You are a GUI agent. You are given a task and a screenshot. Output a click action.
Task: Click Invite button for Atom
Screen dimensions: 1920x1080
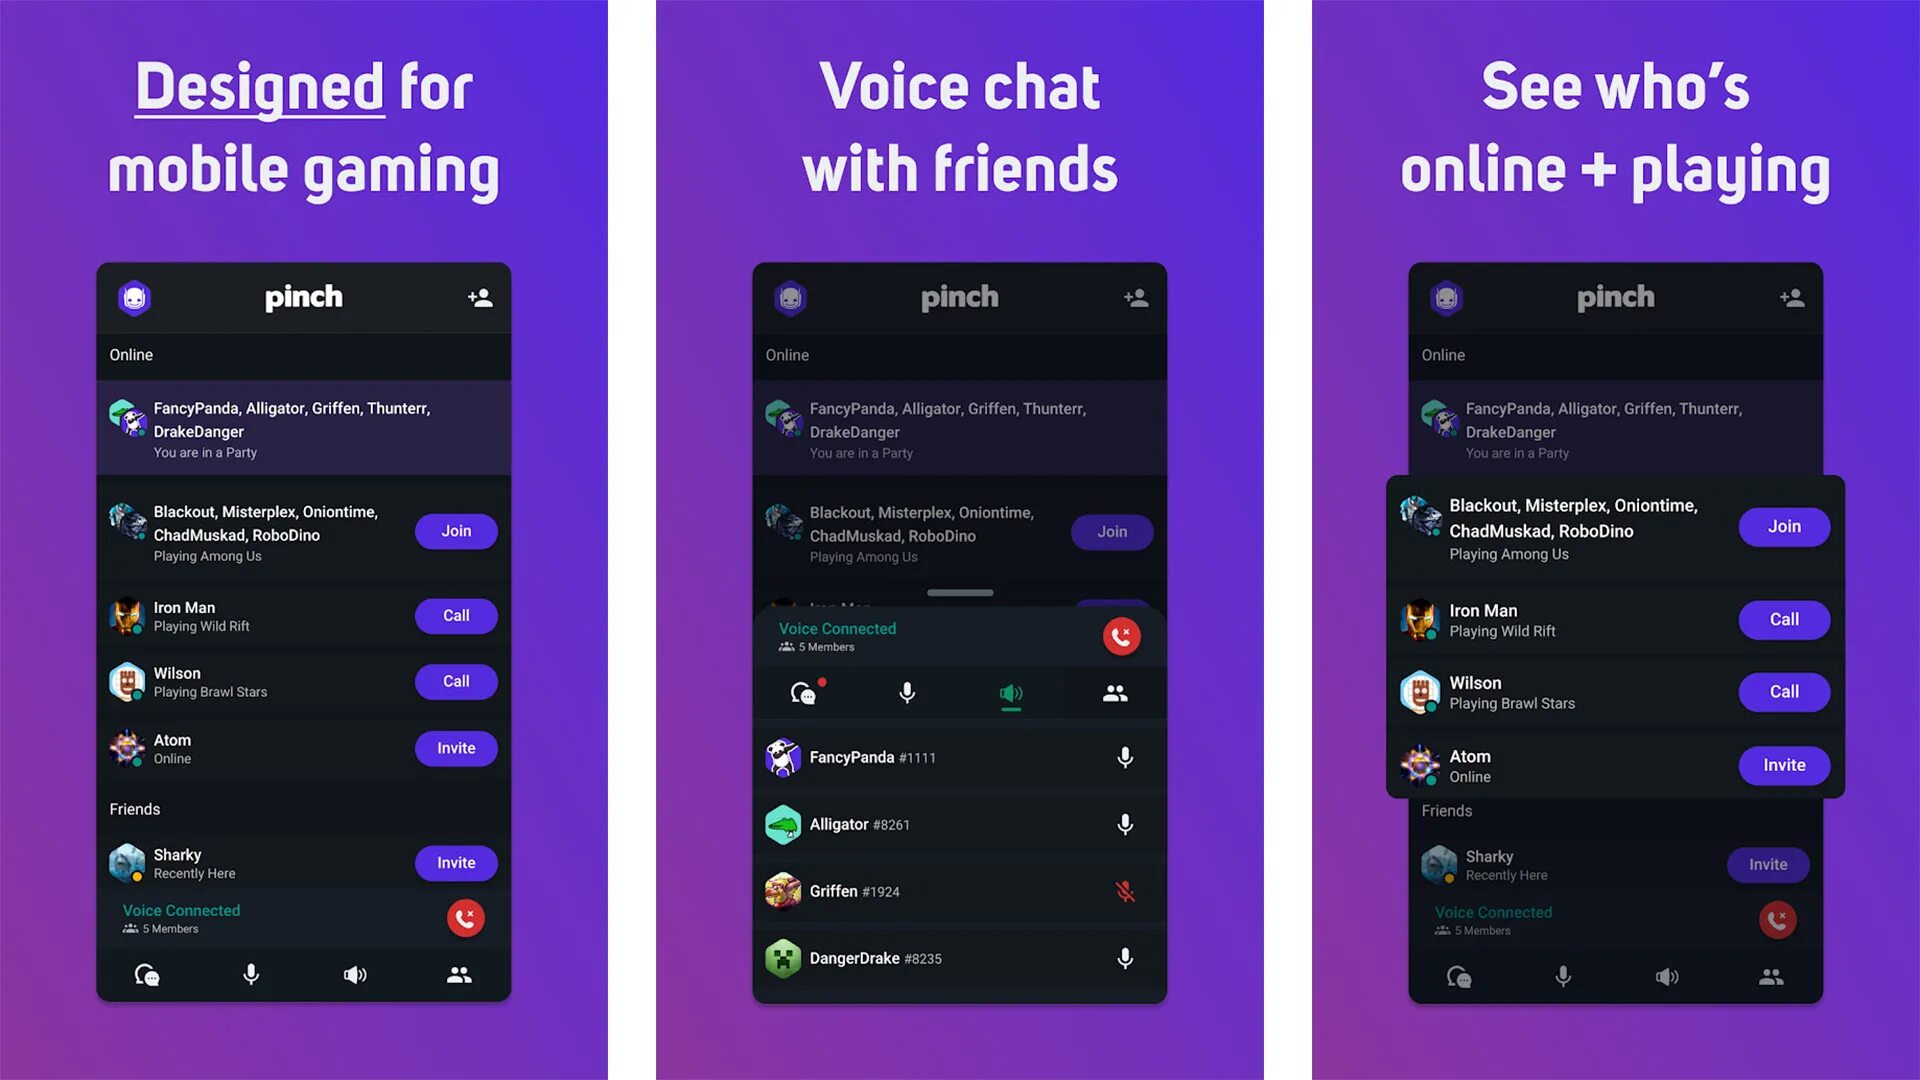pos(456,746)
